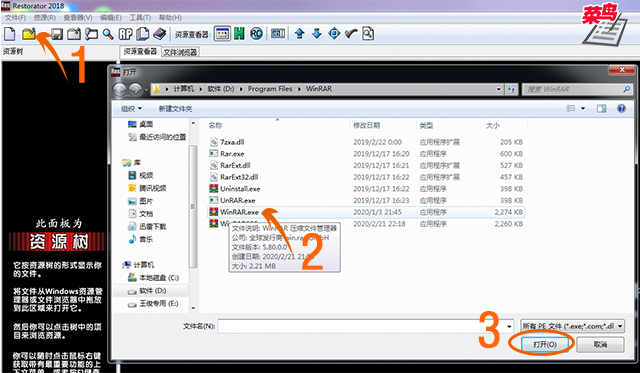The image size is (640, 373).
Task: Click the document search preview toolbar icon
Action: [x=368, y=34]
